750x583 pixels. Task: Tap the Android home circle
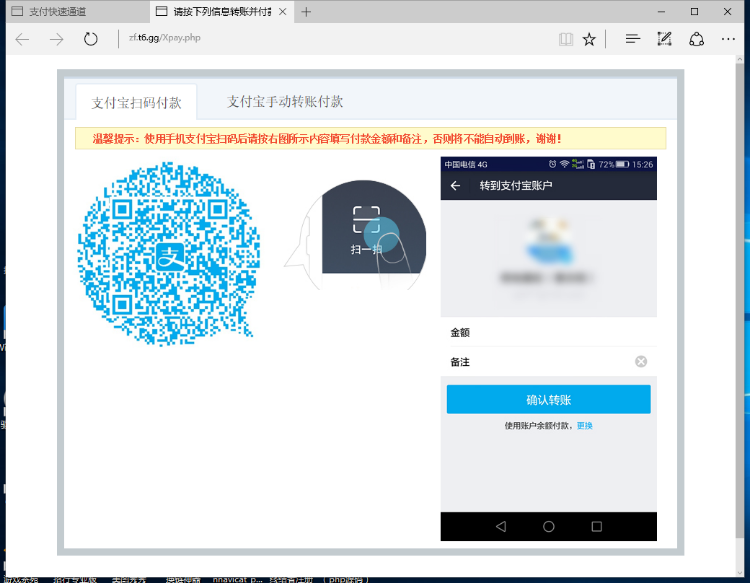pos(549,527)
